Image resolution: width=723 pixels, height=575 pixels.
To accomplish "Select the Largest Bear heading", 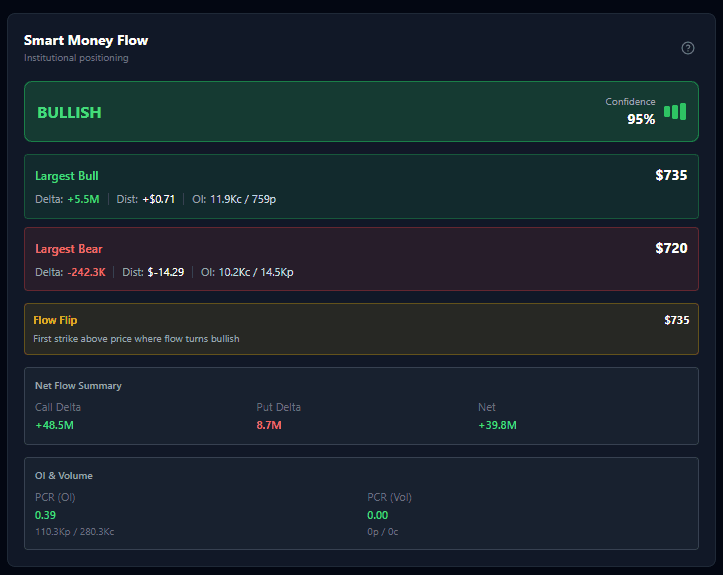I will [x=69, y=249].
